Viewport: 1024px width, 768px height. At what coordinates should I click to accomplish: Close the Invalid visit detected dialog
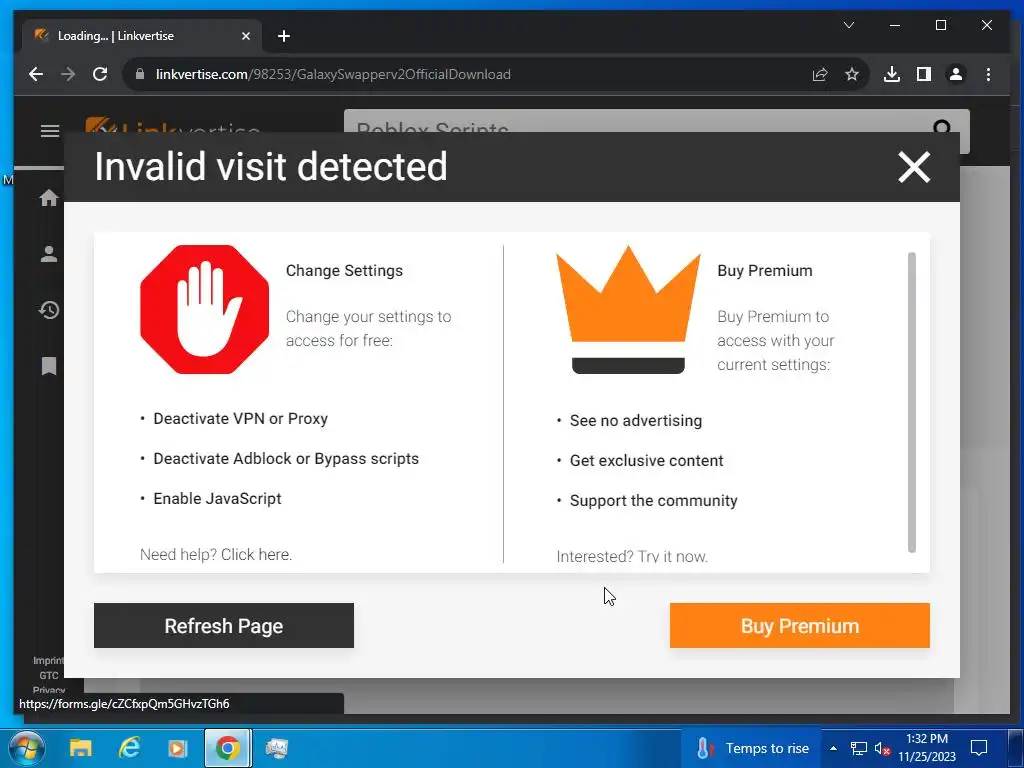click(914, 167)
